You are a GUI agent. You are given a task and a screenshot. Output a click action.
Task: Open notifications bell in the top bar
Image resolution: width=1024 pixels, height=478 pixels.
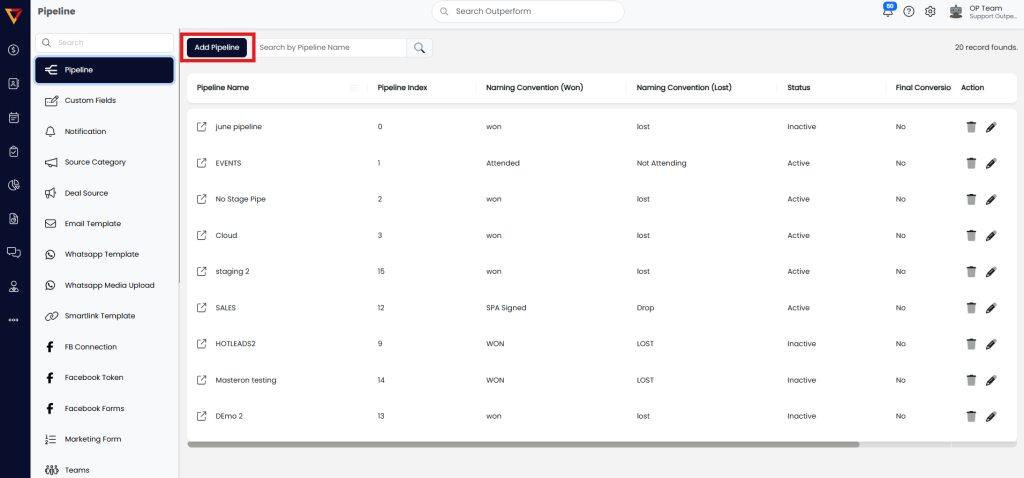(888, 11)
